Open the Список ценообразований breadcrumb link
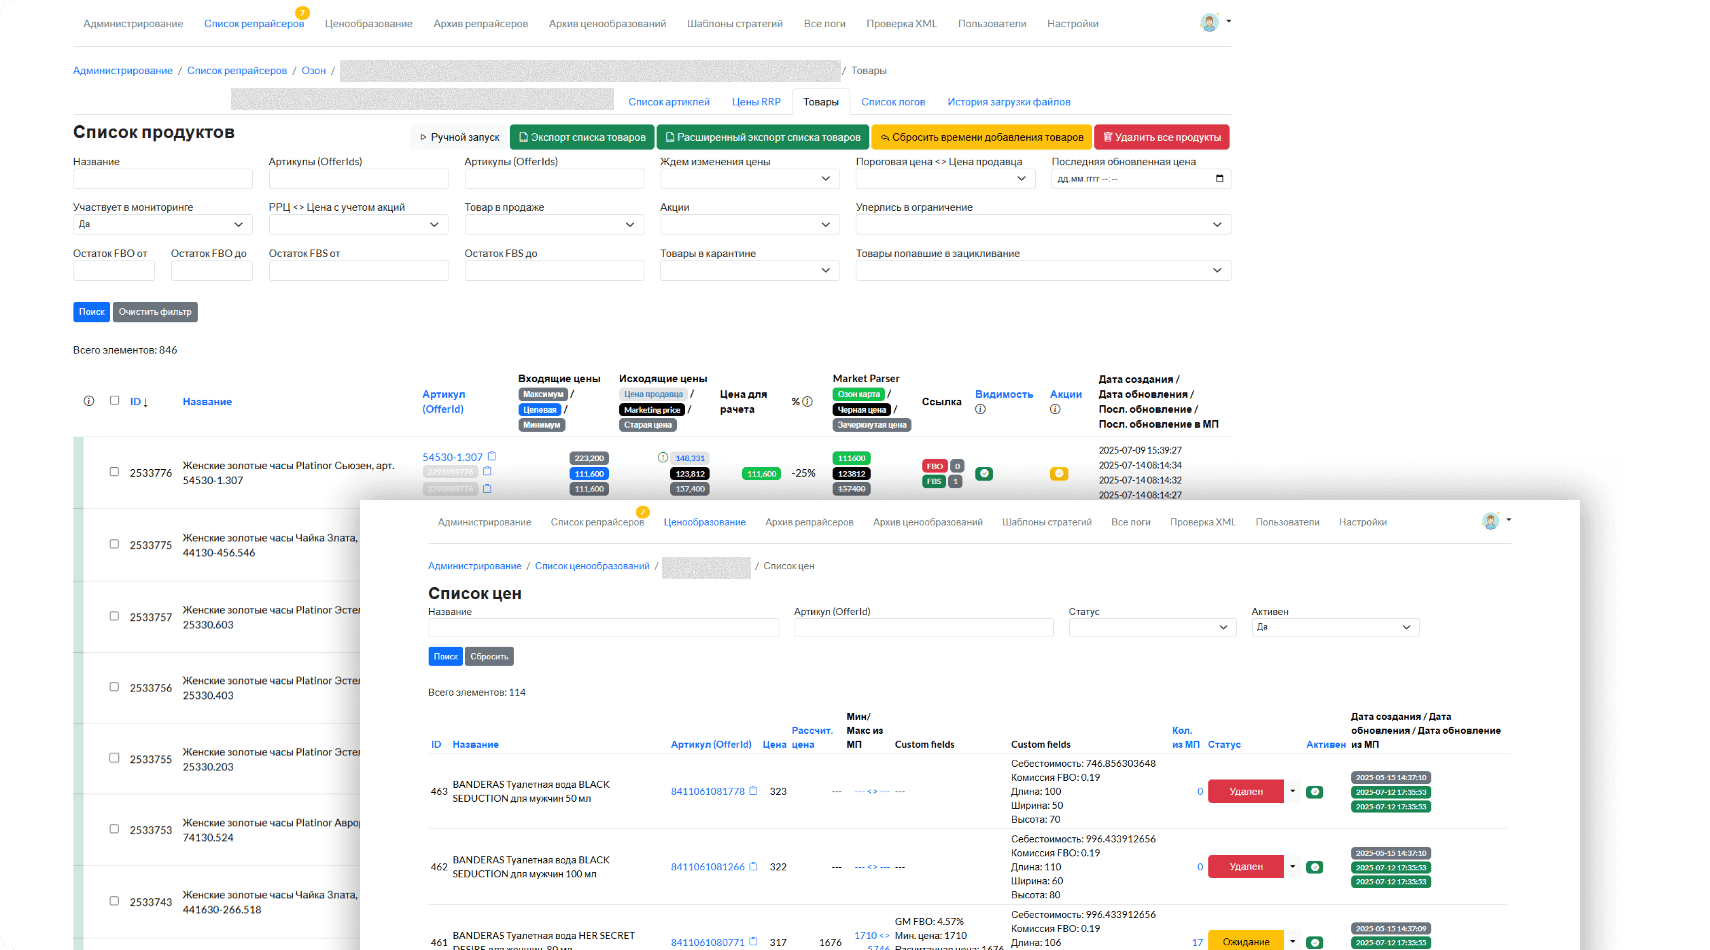The height and width of the screenshot is (950, 1710). [592, 566]
